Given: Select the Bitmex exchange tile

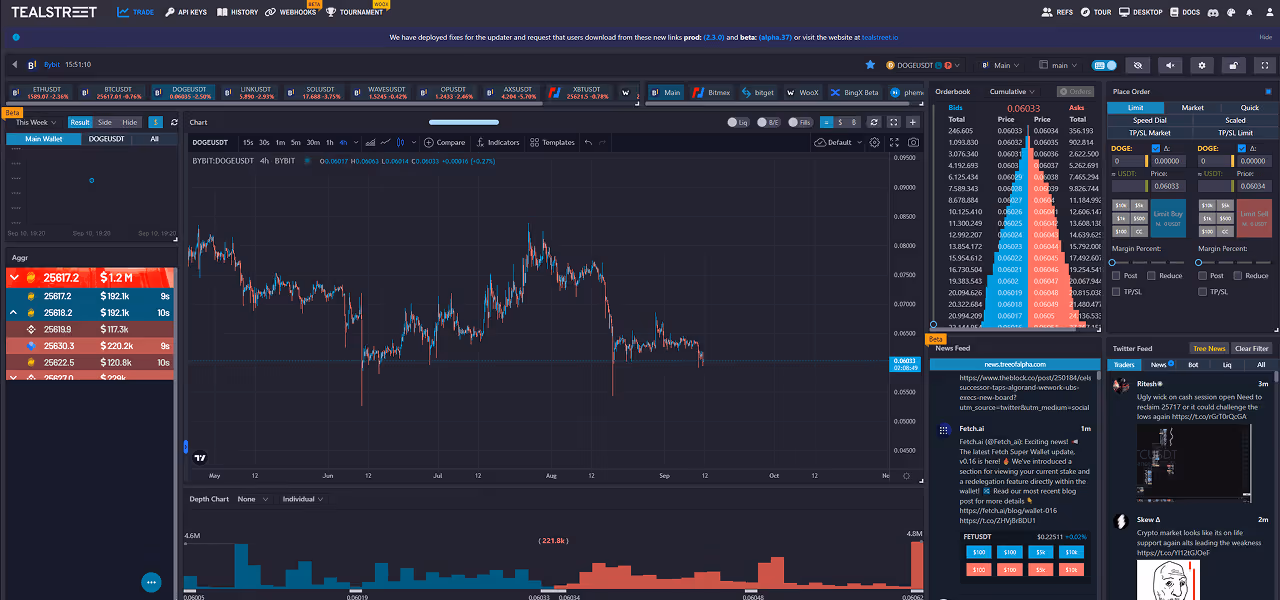Looking at the screenshot, I should click(x=711, y=92).
